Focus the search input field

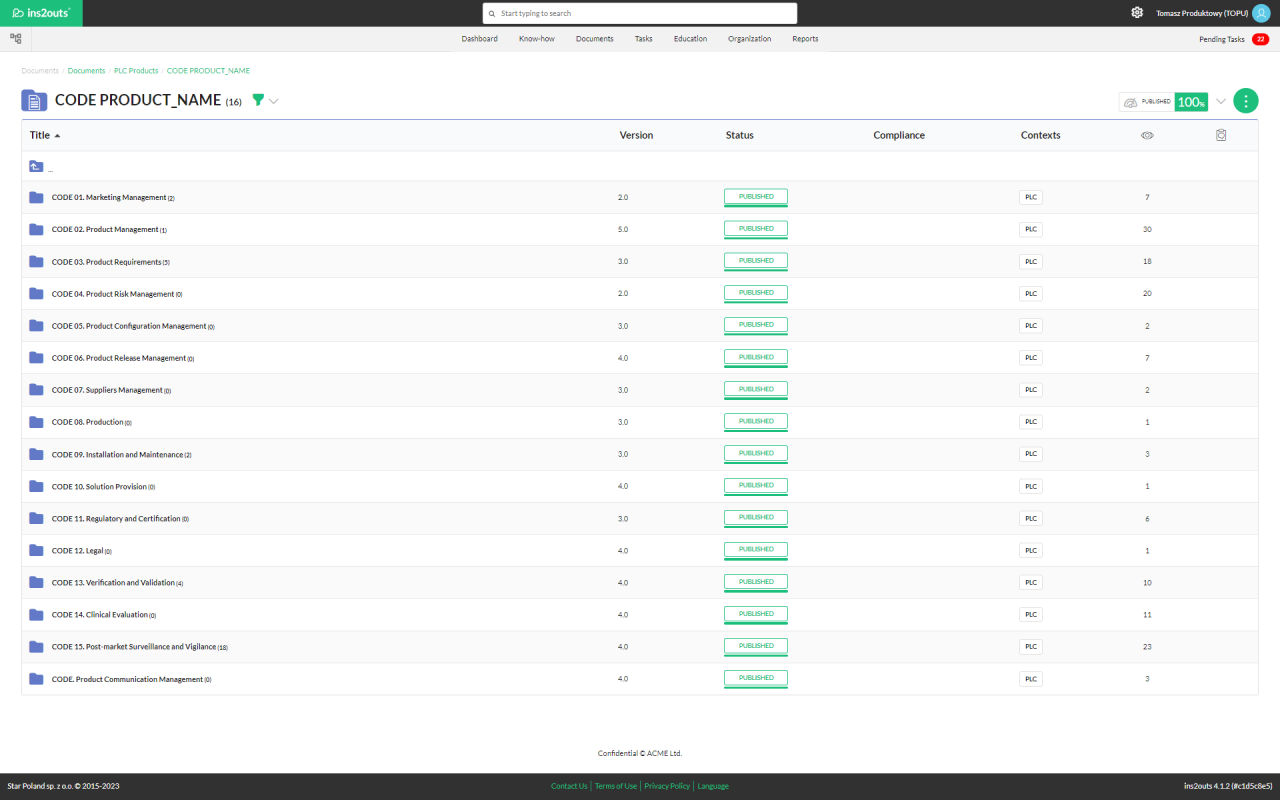tap(640, 13)
